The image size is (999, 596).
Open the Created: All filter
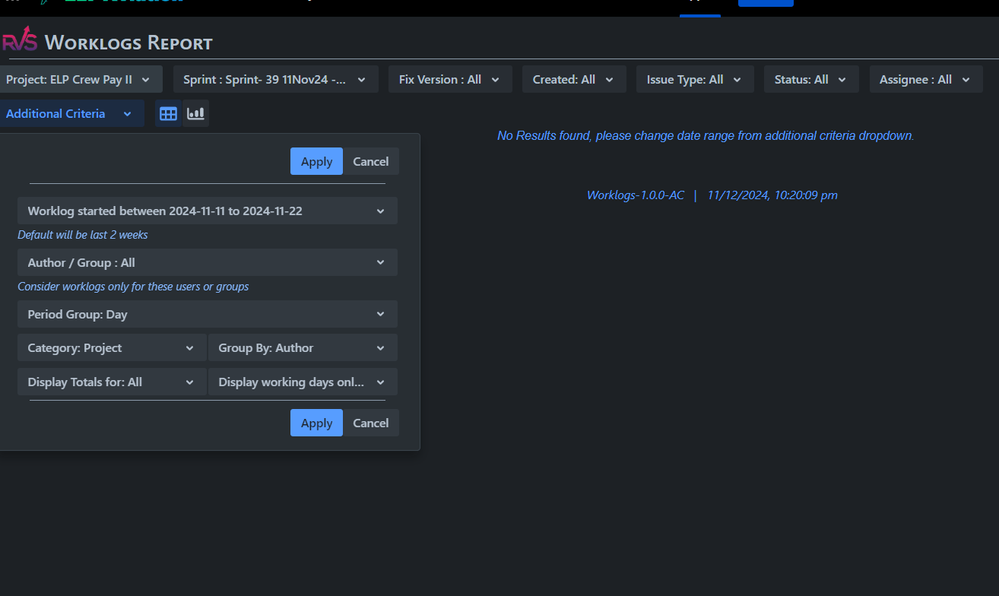click(x=573, y=79)
